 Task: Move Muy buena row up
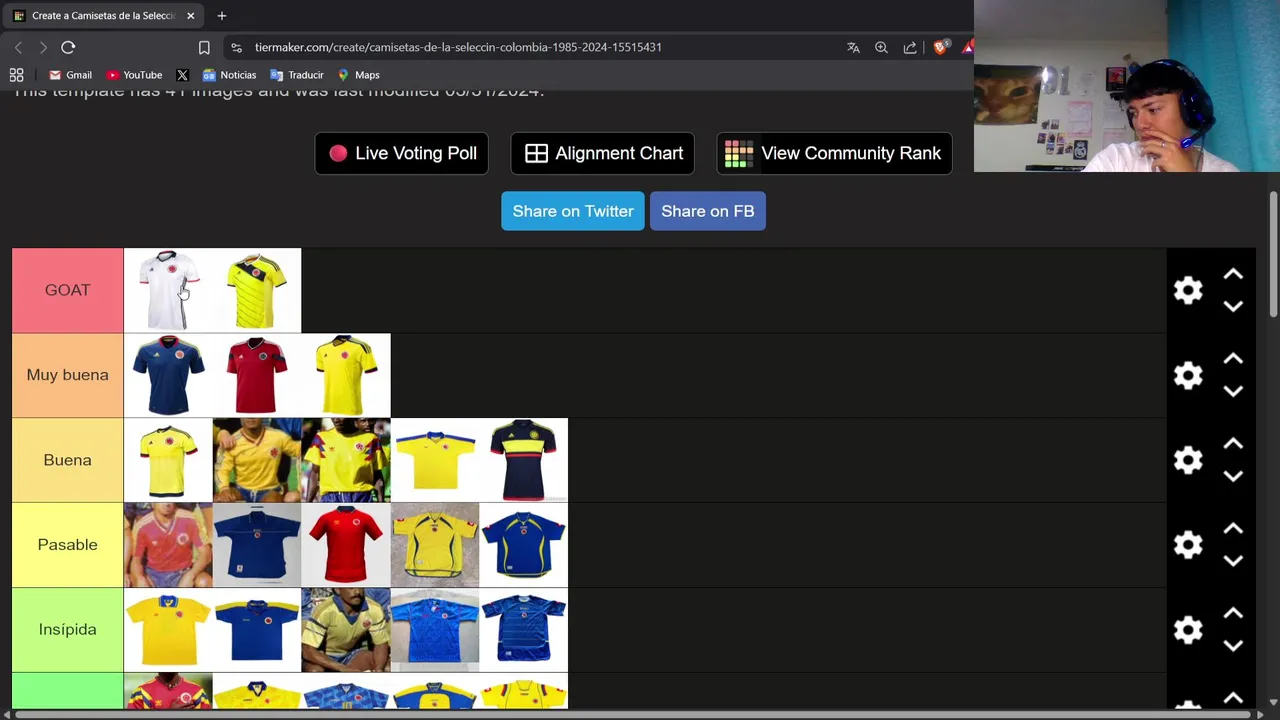[x=1233, y=359]
